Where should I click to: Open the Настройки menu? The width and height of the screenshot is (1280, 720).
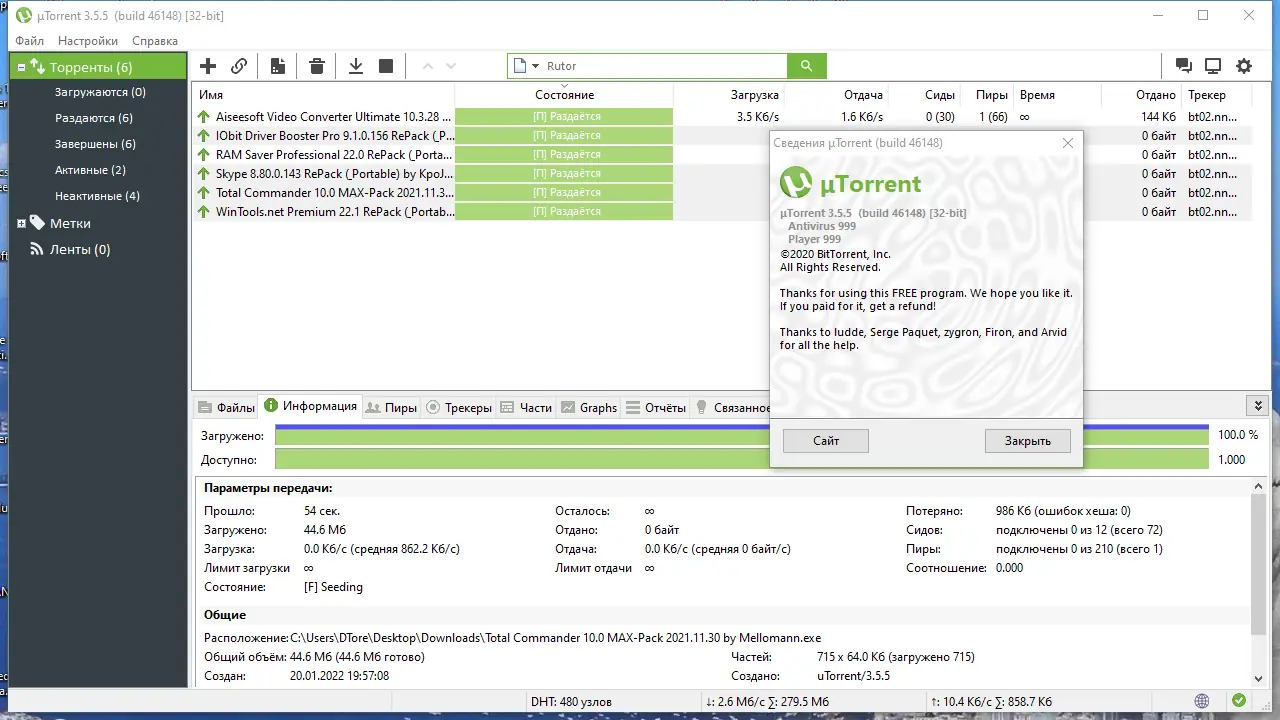87,41
